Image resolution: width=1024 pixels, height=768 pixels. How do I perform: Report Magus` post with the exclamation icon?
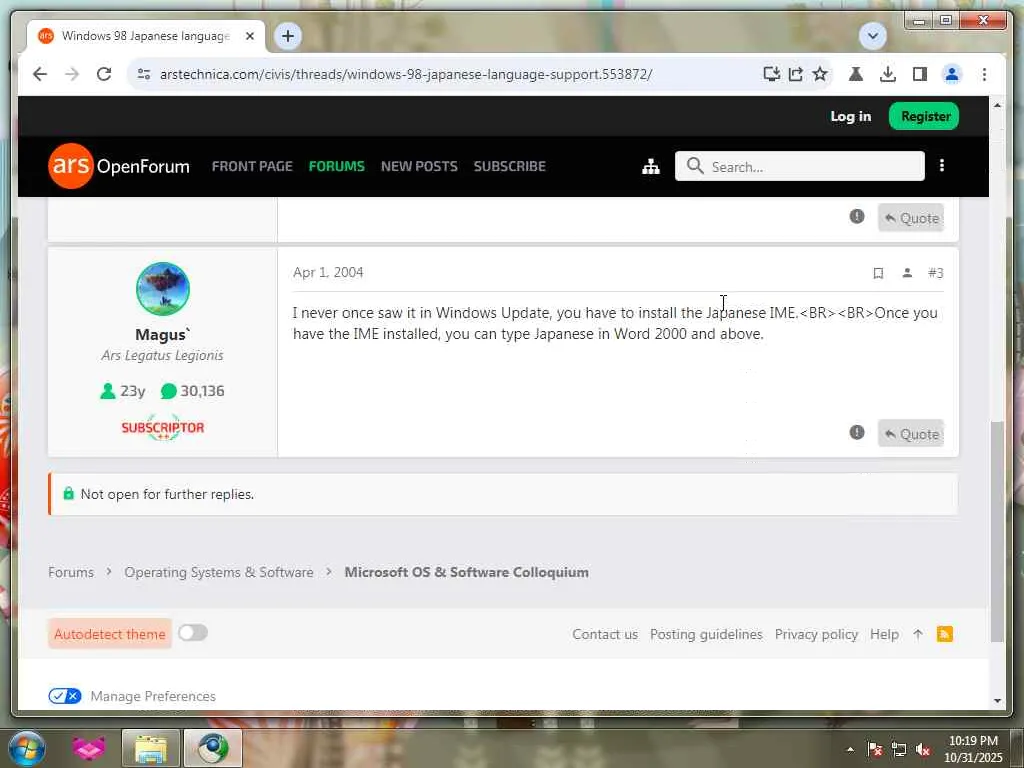click(x=857, y=432)
